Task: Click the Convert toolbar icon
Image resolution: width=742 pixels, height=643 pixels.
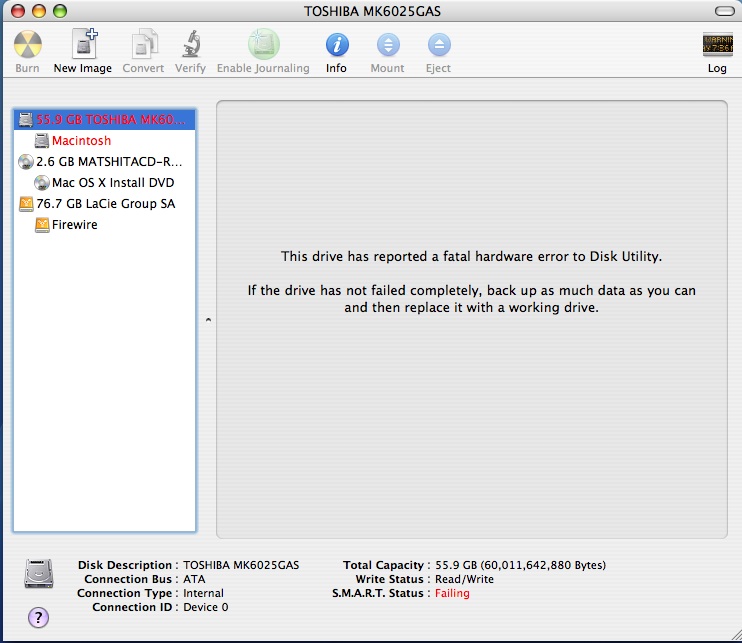Action: point(144,44)
